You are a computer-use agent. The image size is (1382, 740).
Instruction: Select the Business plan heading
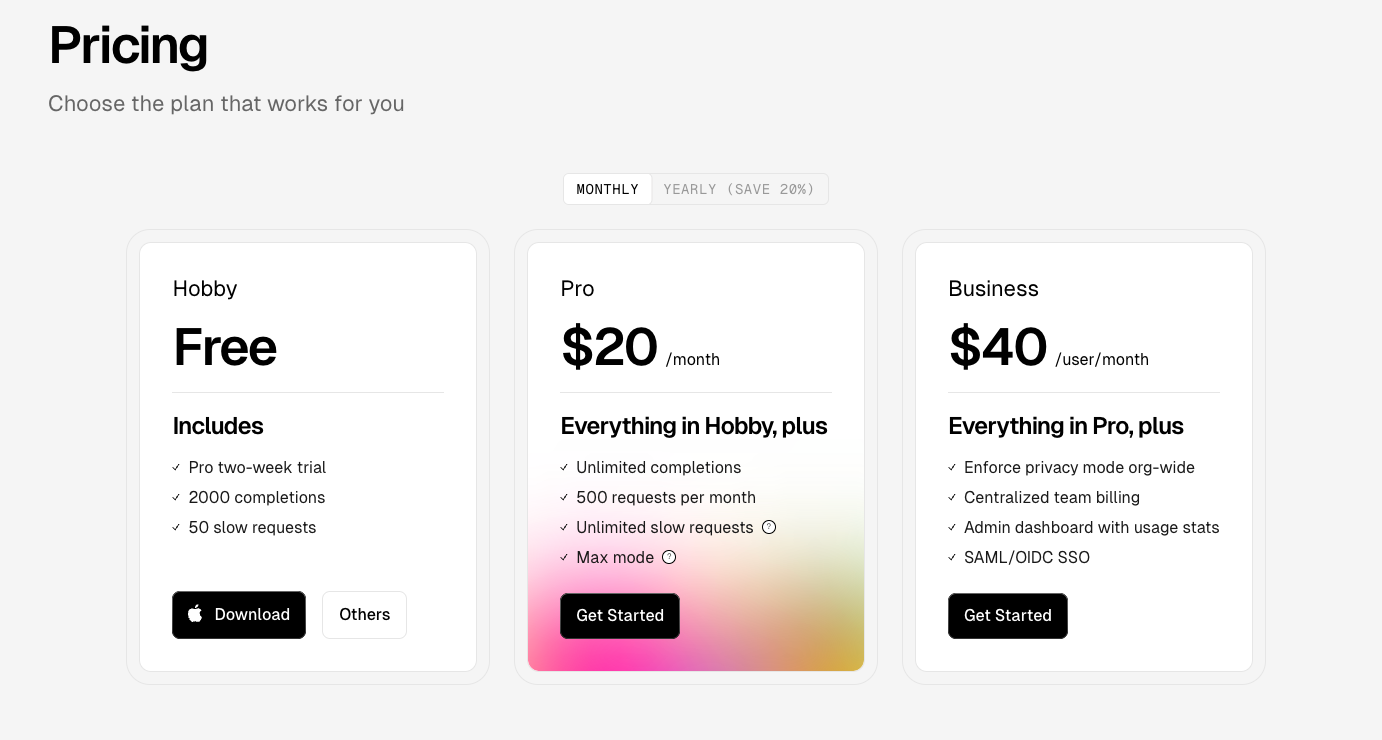click(x=993, y=288)
